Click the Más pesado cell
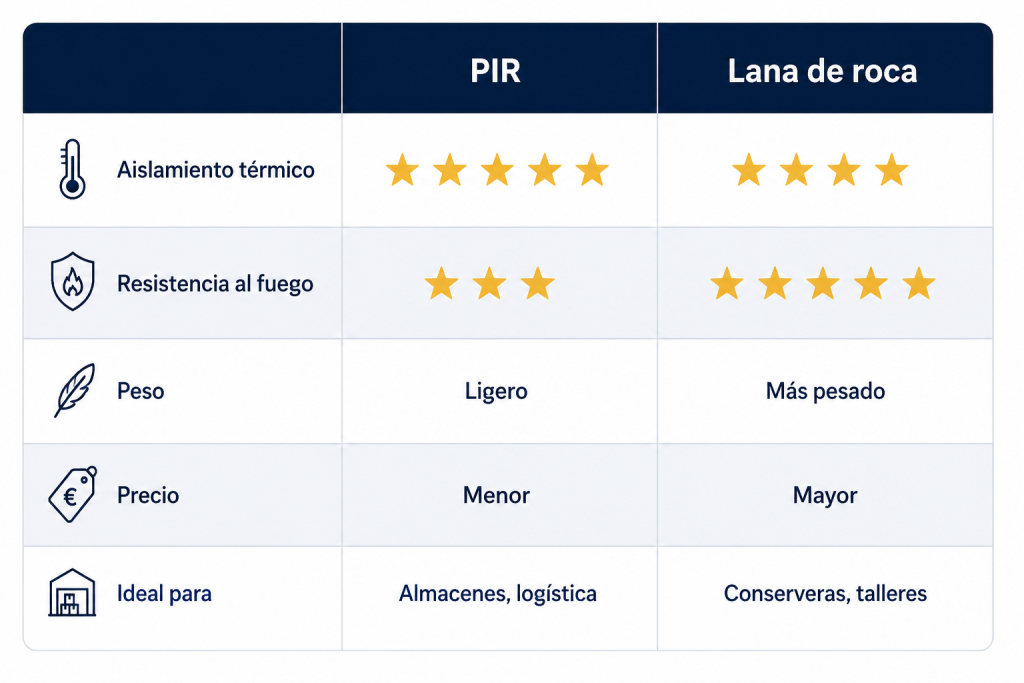Image resolution: width=1024 pixels, height=683 pixels. (825, 391)
